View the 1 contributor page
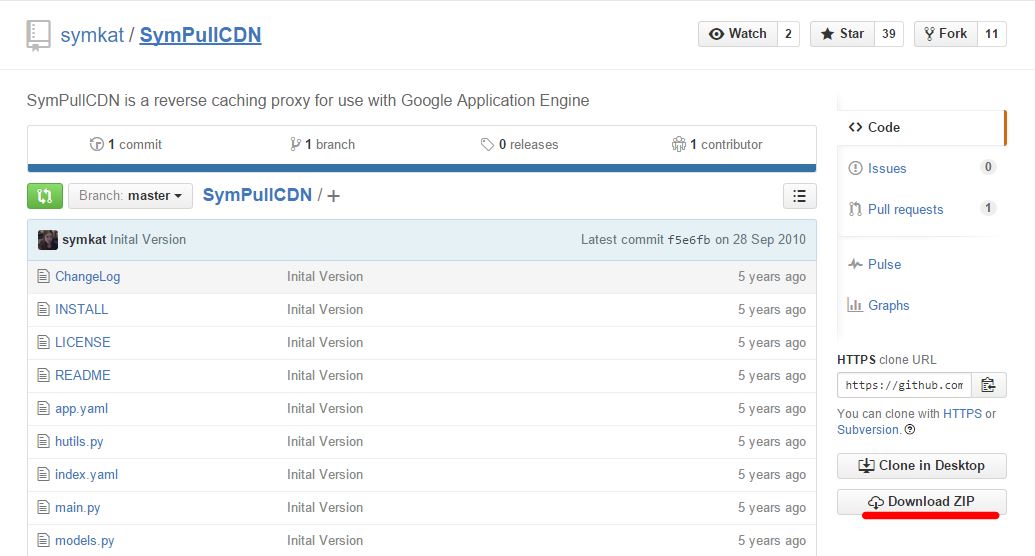The width and height of the screenshot is (1035, 556). coord(717,145)
